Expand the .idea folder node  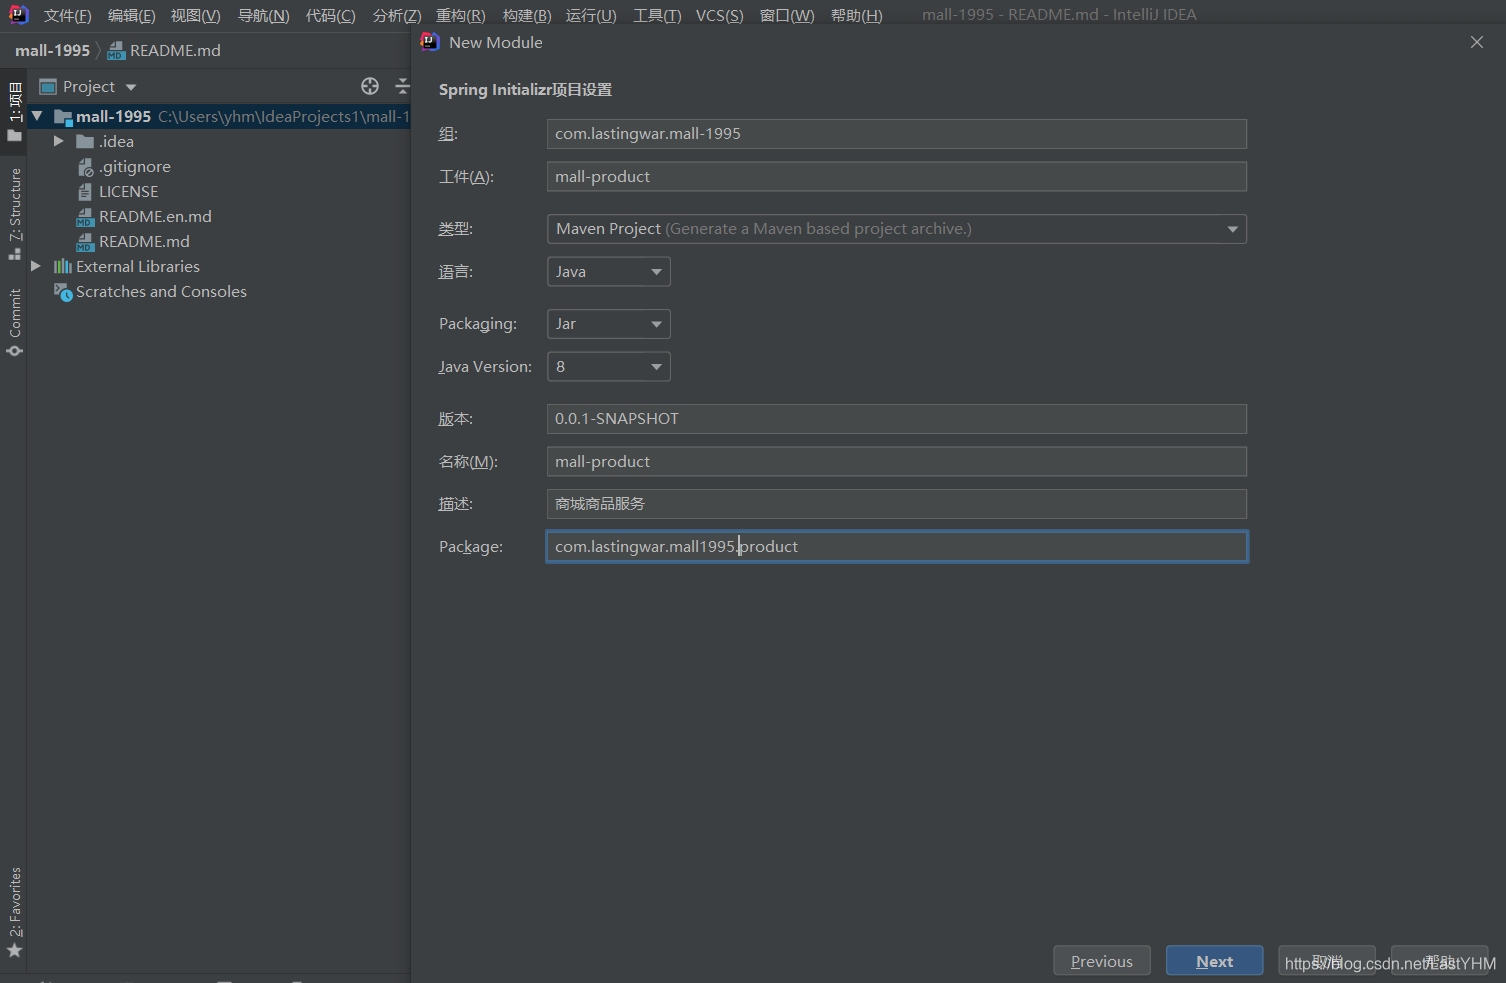59,142
